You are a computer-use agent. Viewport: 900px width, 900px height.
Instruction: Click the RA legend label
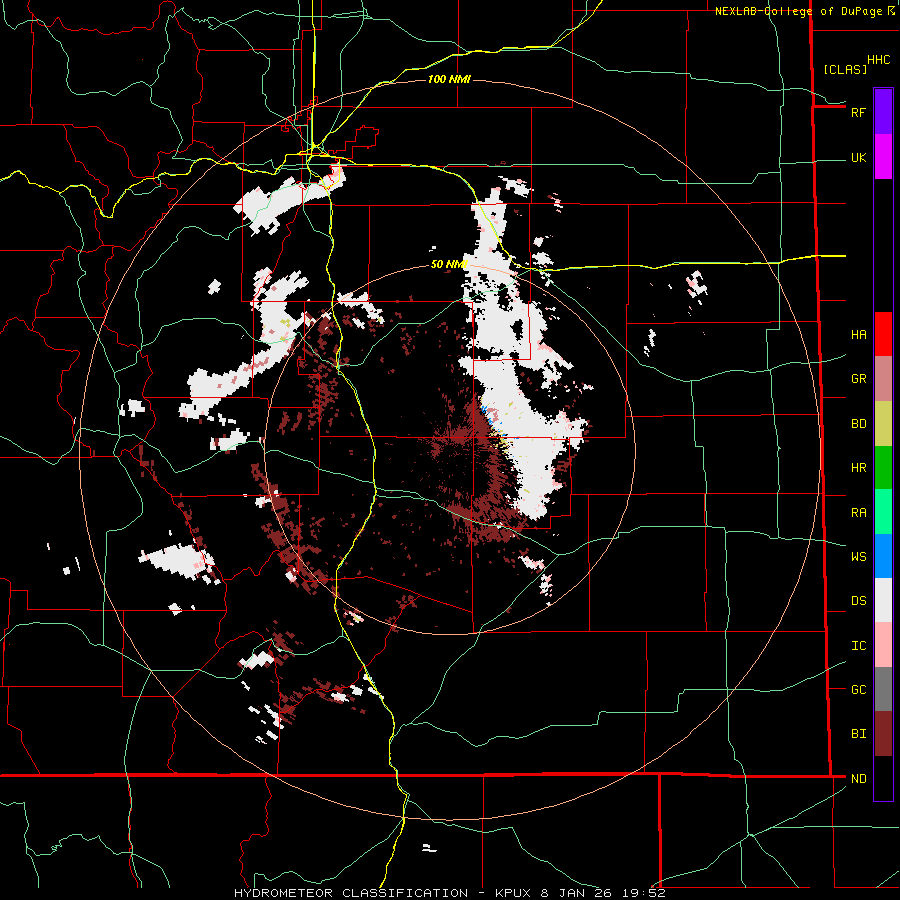click(x=858, y=513)
